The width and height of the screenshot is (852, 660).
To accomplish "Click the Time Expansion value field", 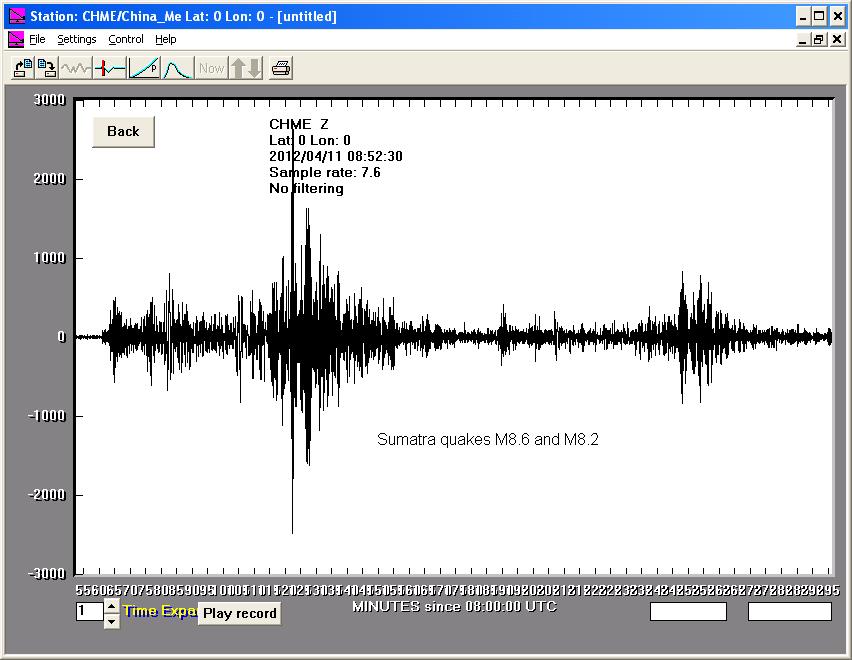I will pos(89,611).
